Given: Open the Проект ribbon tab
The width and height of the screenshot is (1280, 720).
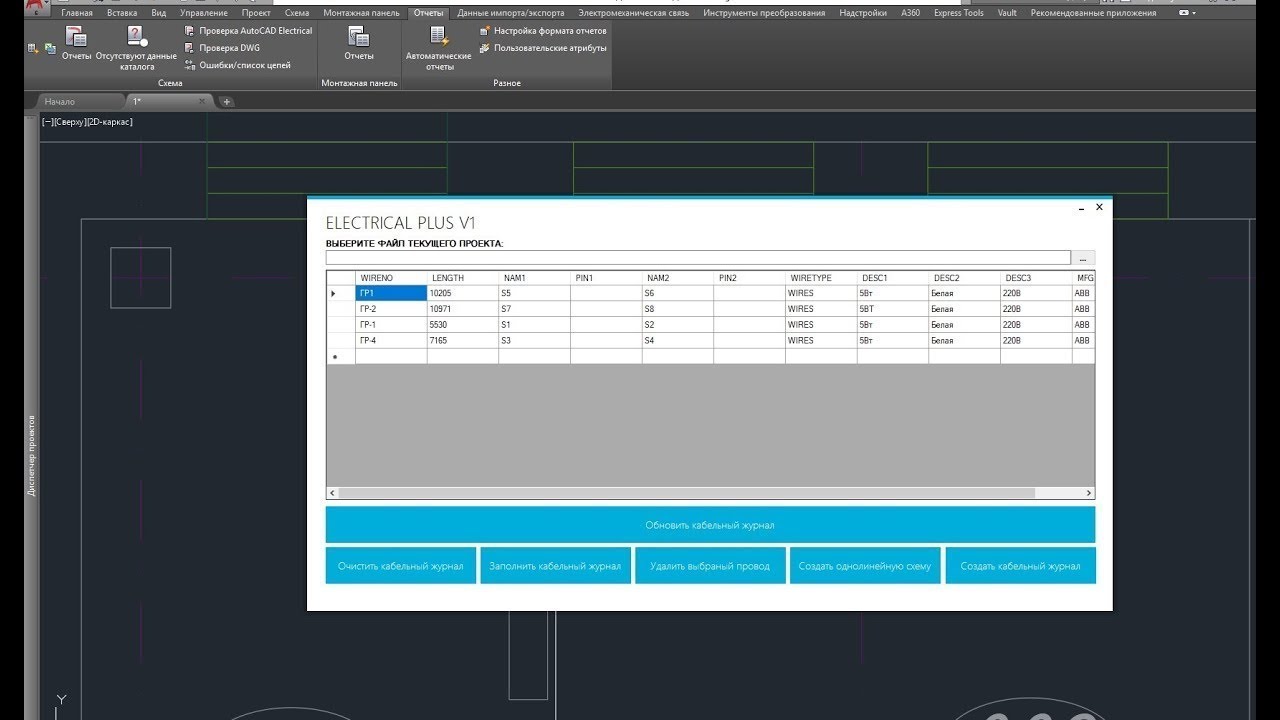Looking at the screenshot, I should (256, 13).
